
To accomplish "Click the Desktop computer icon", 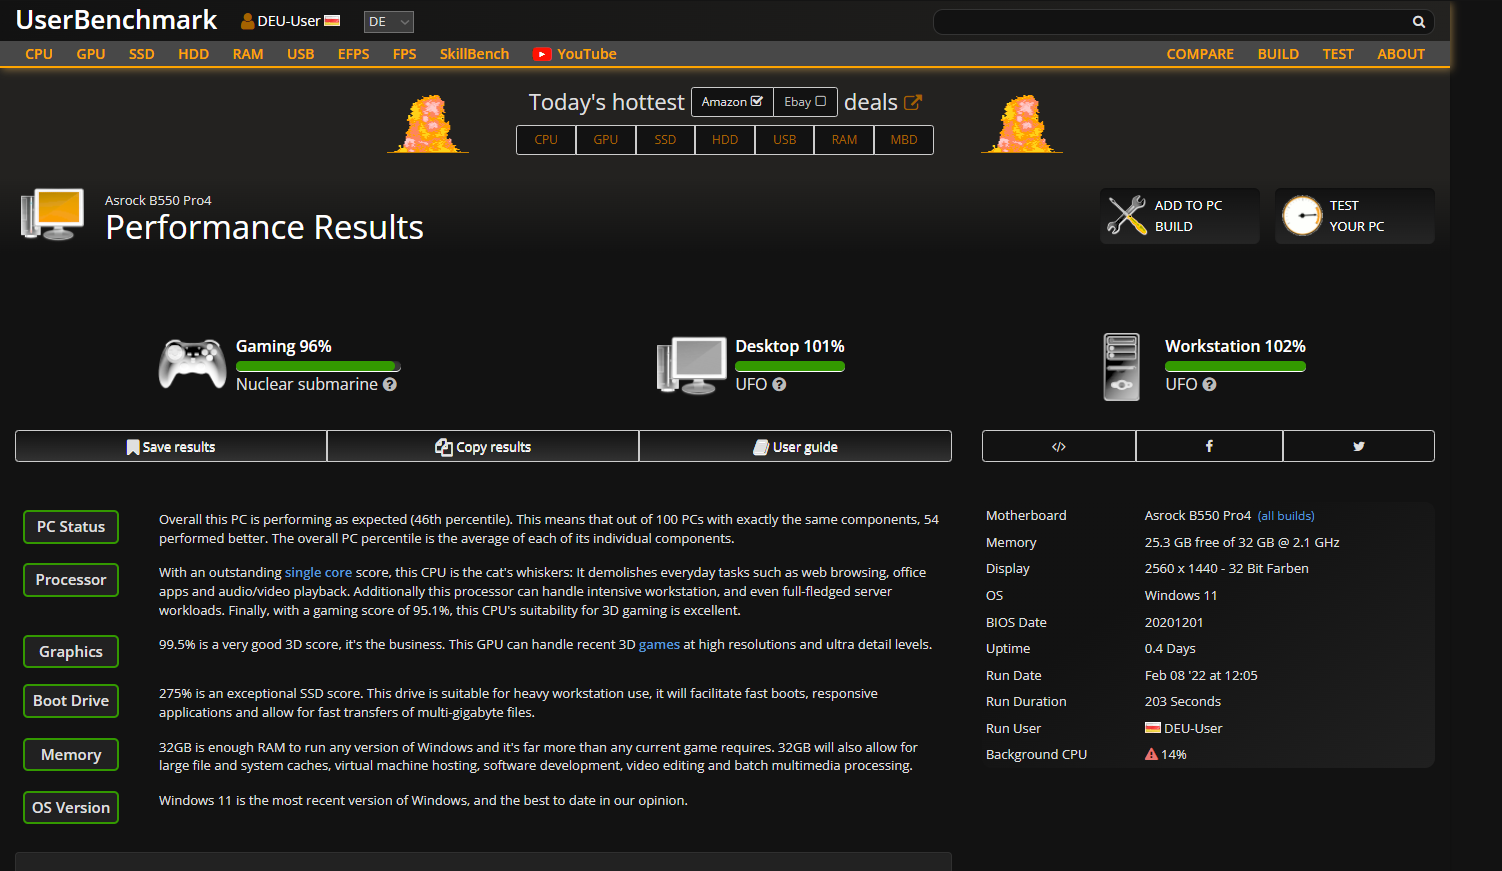I will [x=691, y=365].
